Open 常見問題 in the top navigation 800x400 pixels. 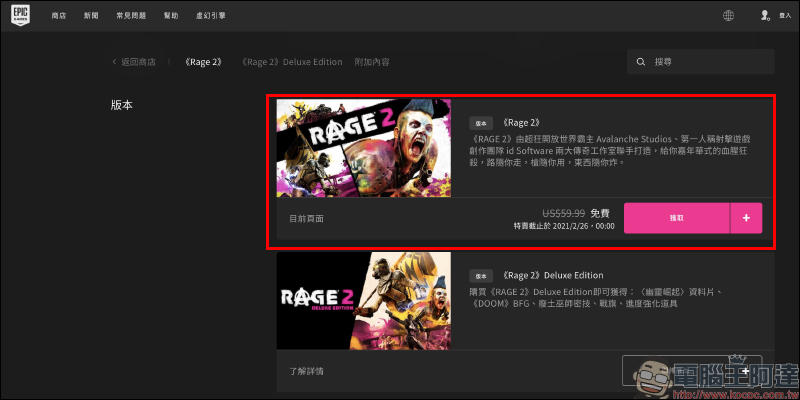coord(131,16)
